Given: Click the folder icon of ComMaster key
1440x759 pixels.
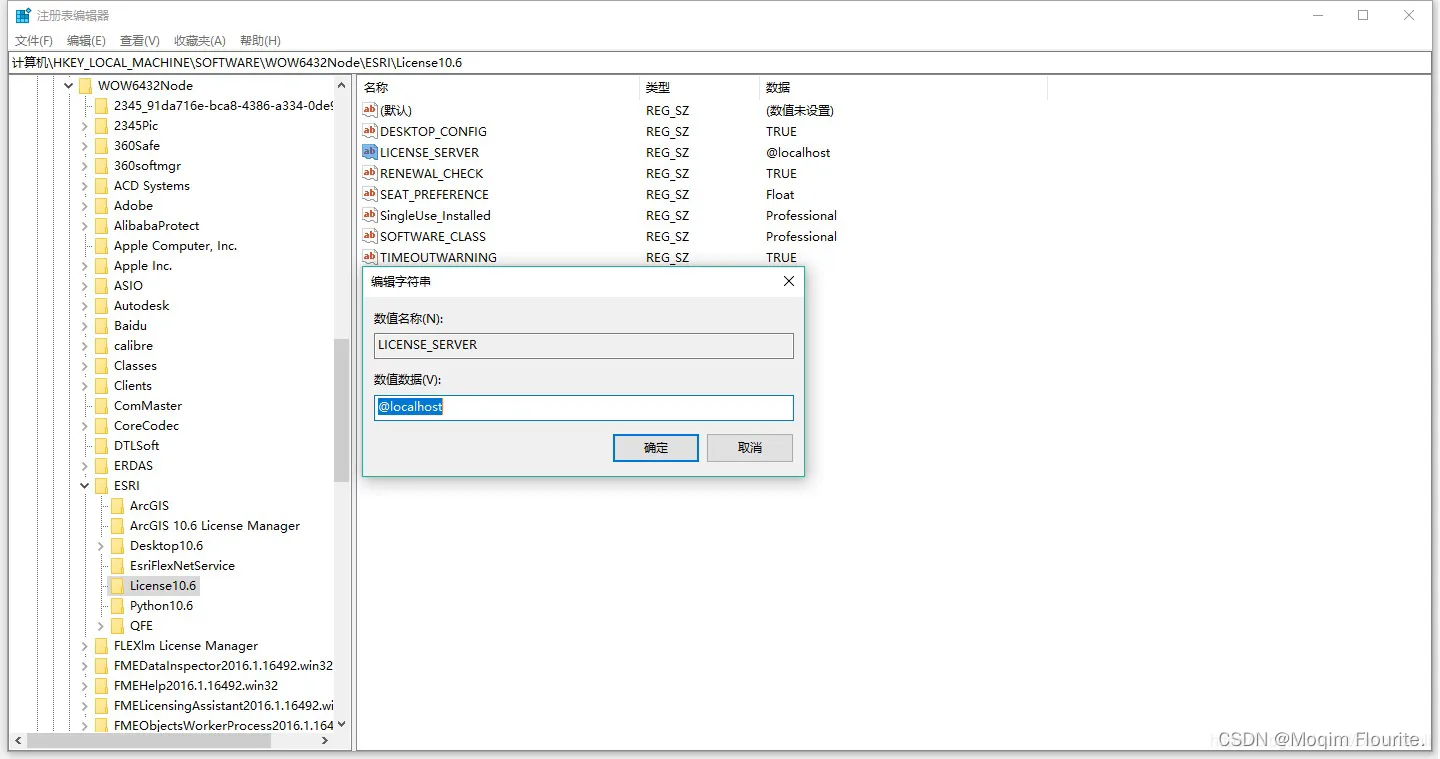Looking at the screenshot, I should click(101, 405).
